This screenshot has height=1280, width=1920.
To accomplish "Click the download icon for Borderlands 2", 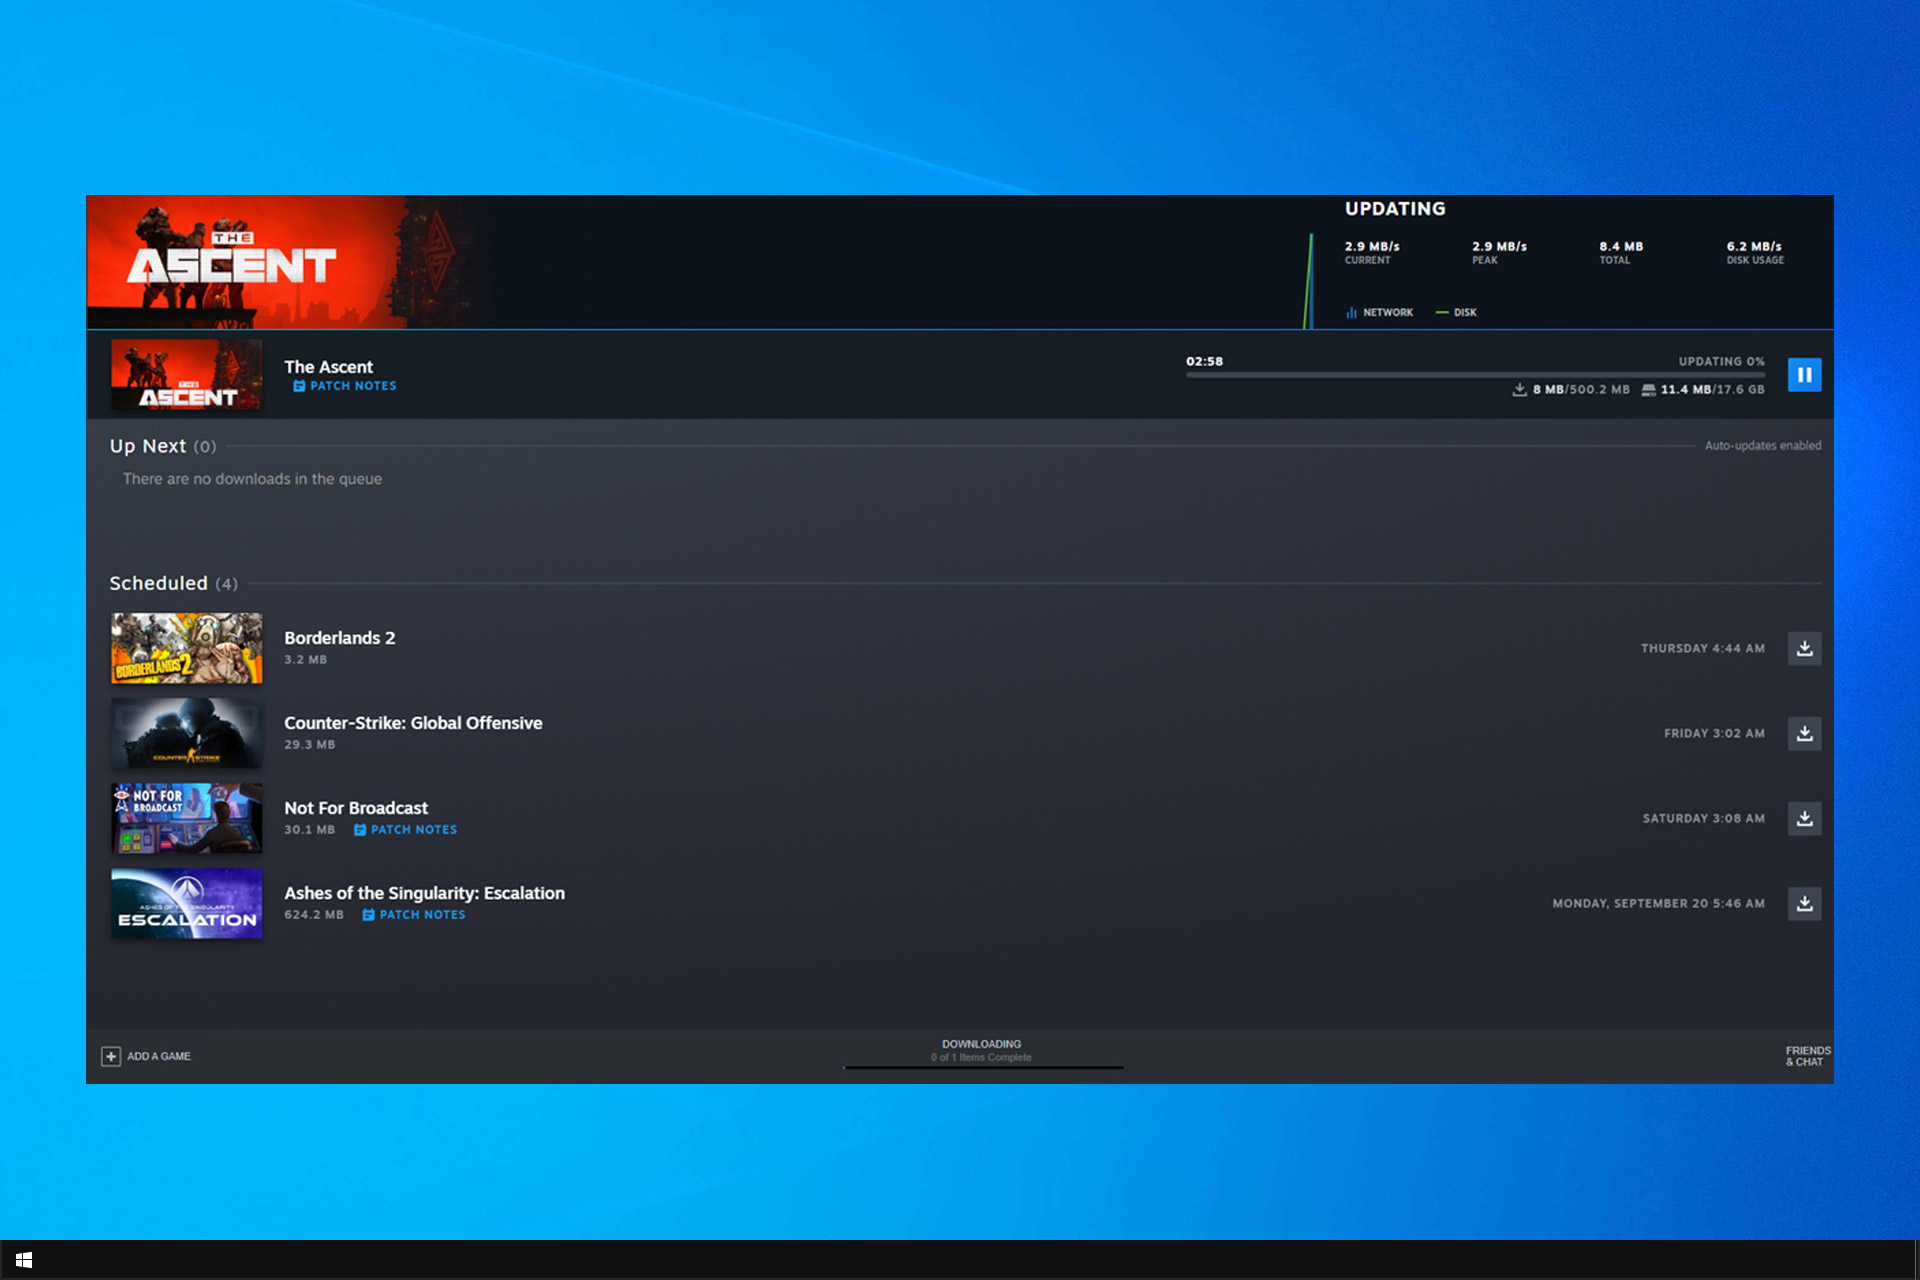I will [1806, 647].
